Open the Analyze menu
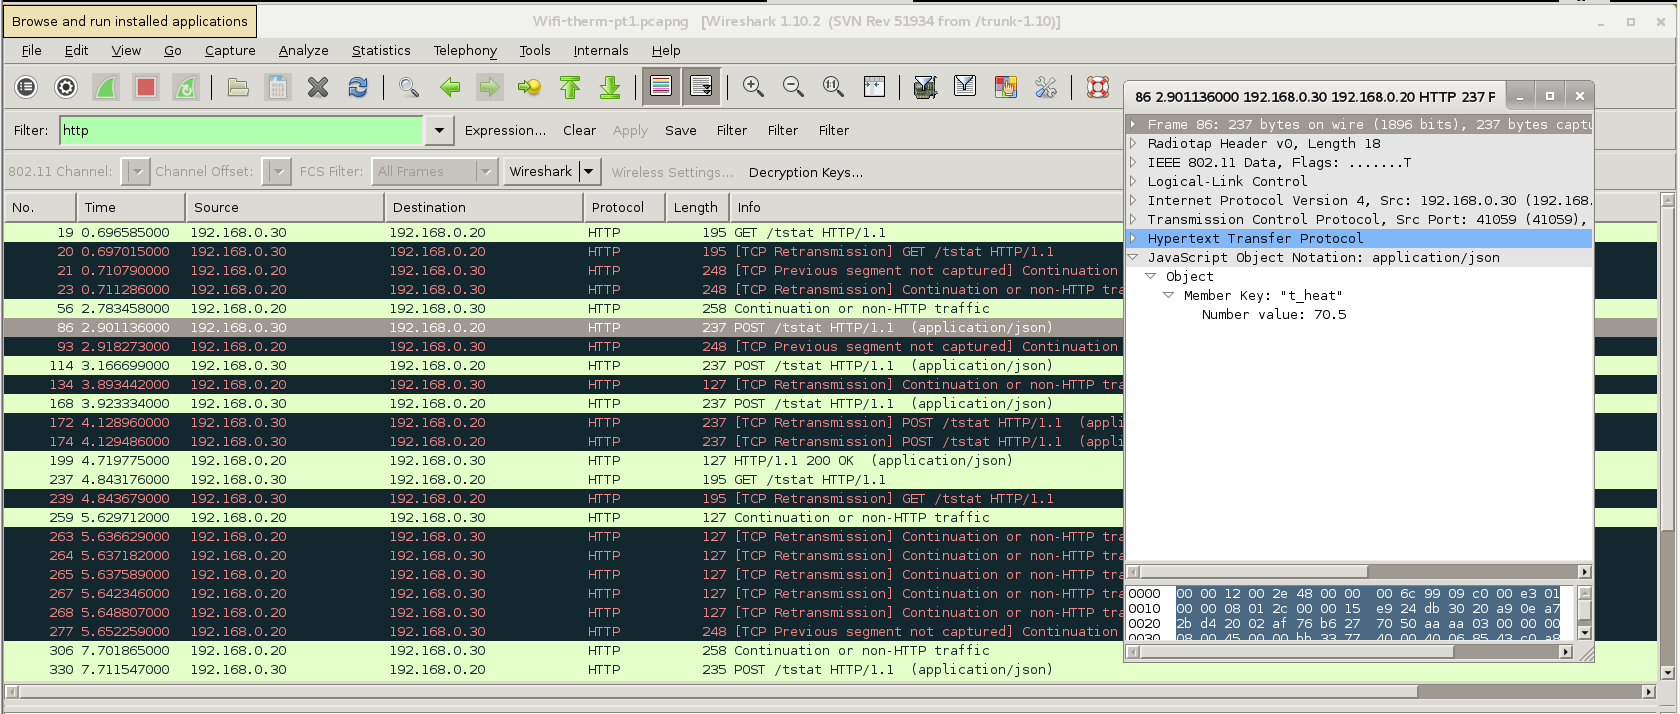This screenshot has width=1680, height=714. pos(303,50)
